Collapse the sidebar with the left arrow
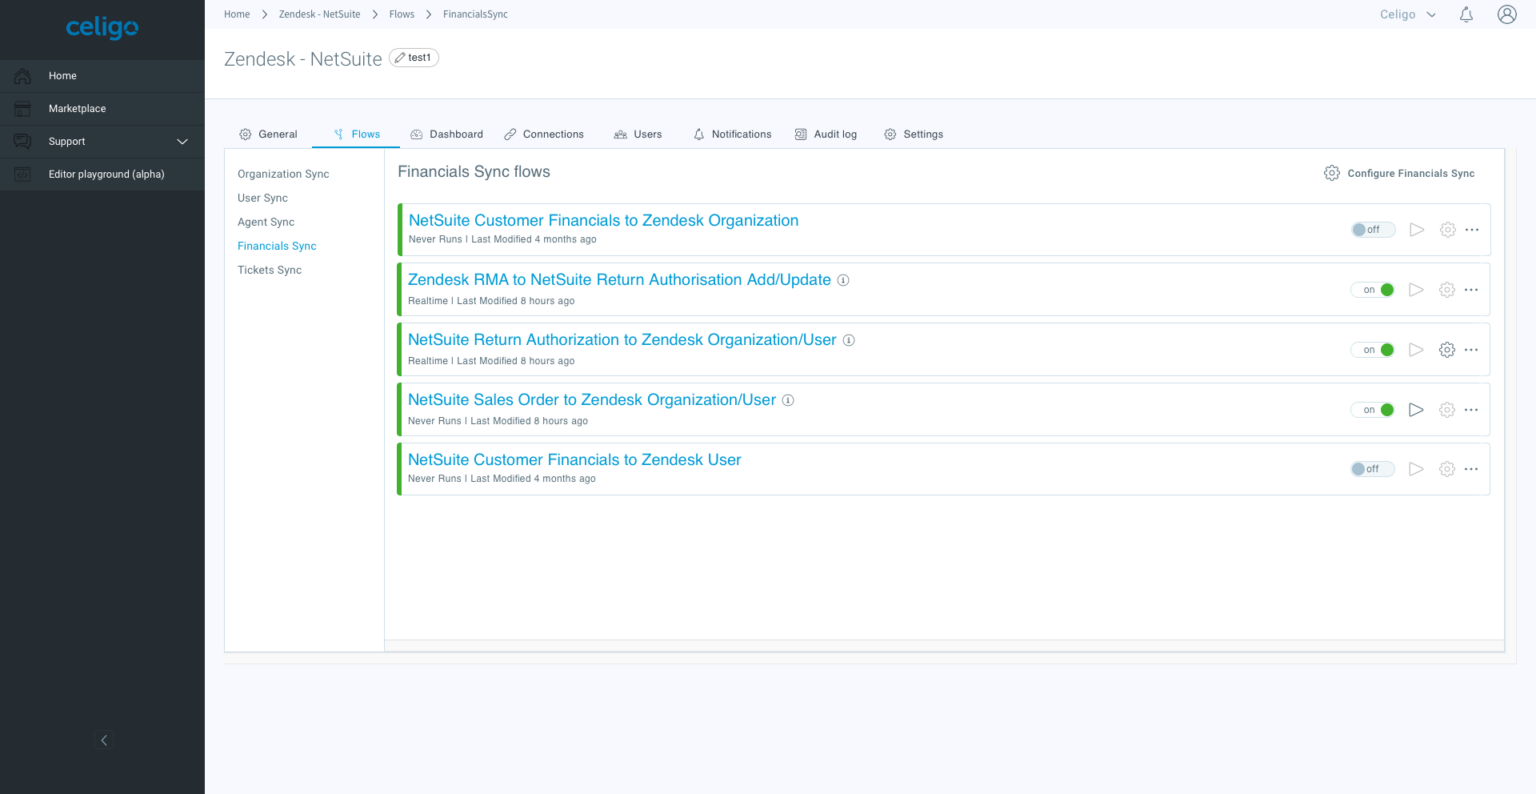The height and width of the screenshot is (794, 1536). (x=104, y=740)
